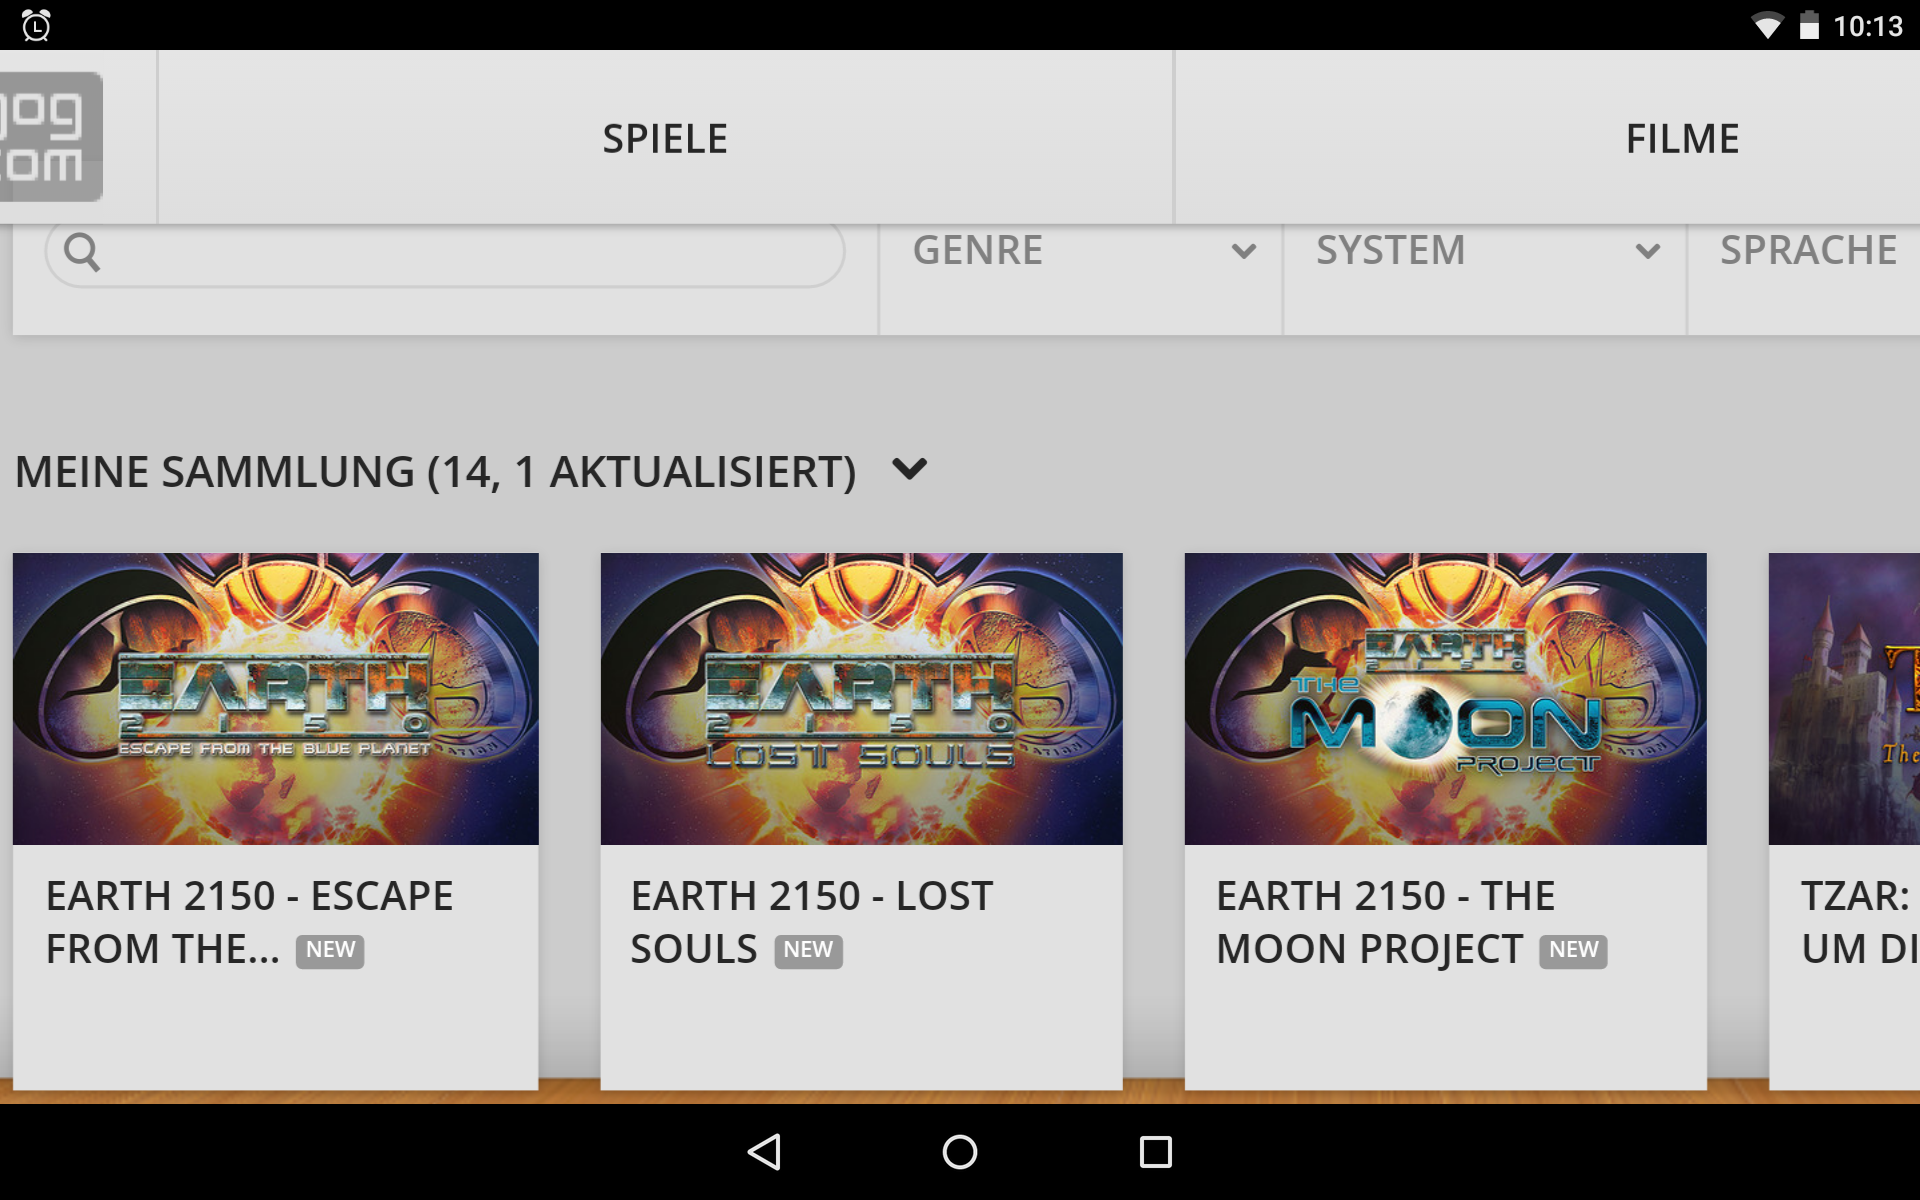Open the SPRACHE filter dropdown

coord(1805,250)
